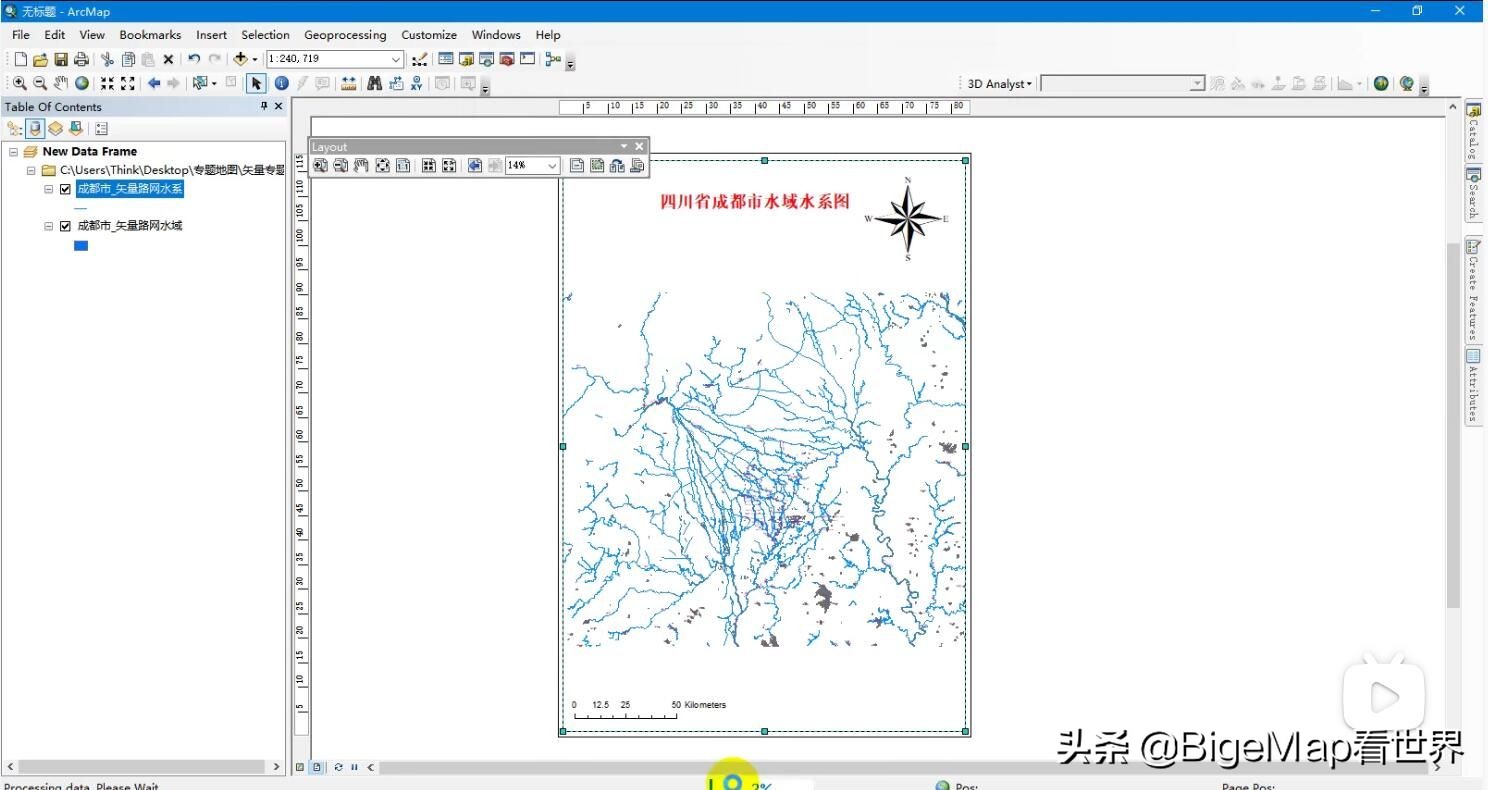The image size is (1488, 790).
Task: Click the blue symbol swatch of 水域 layer
Action: (81, 246)
